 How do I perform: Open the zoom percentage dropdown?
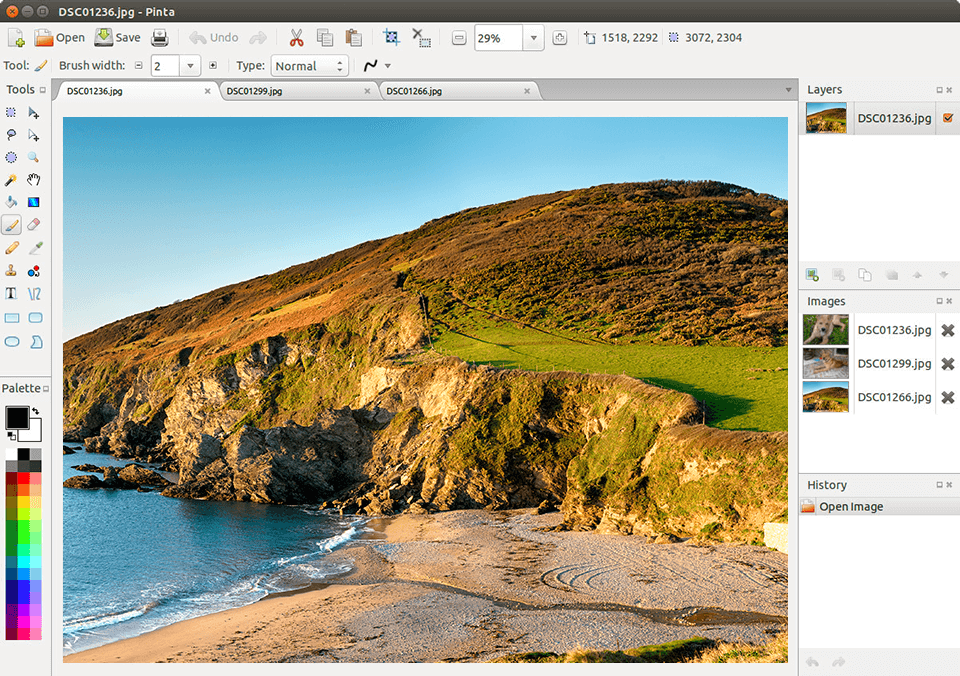pos(533,37)
